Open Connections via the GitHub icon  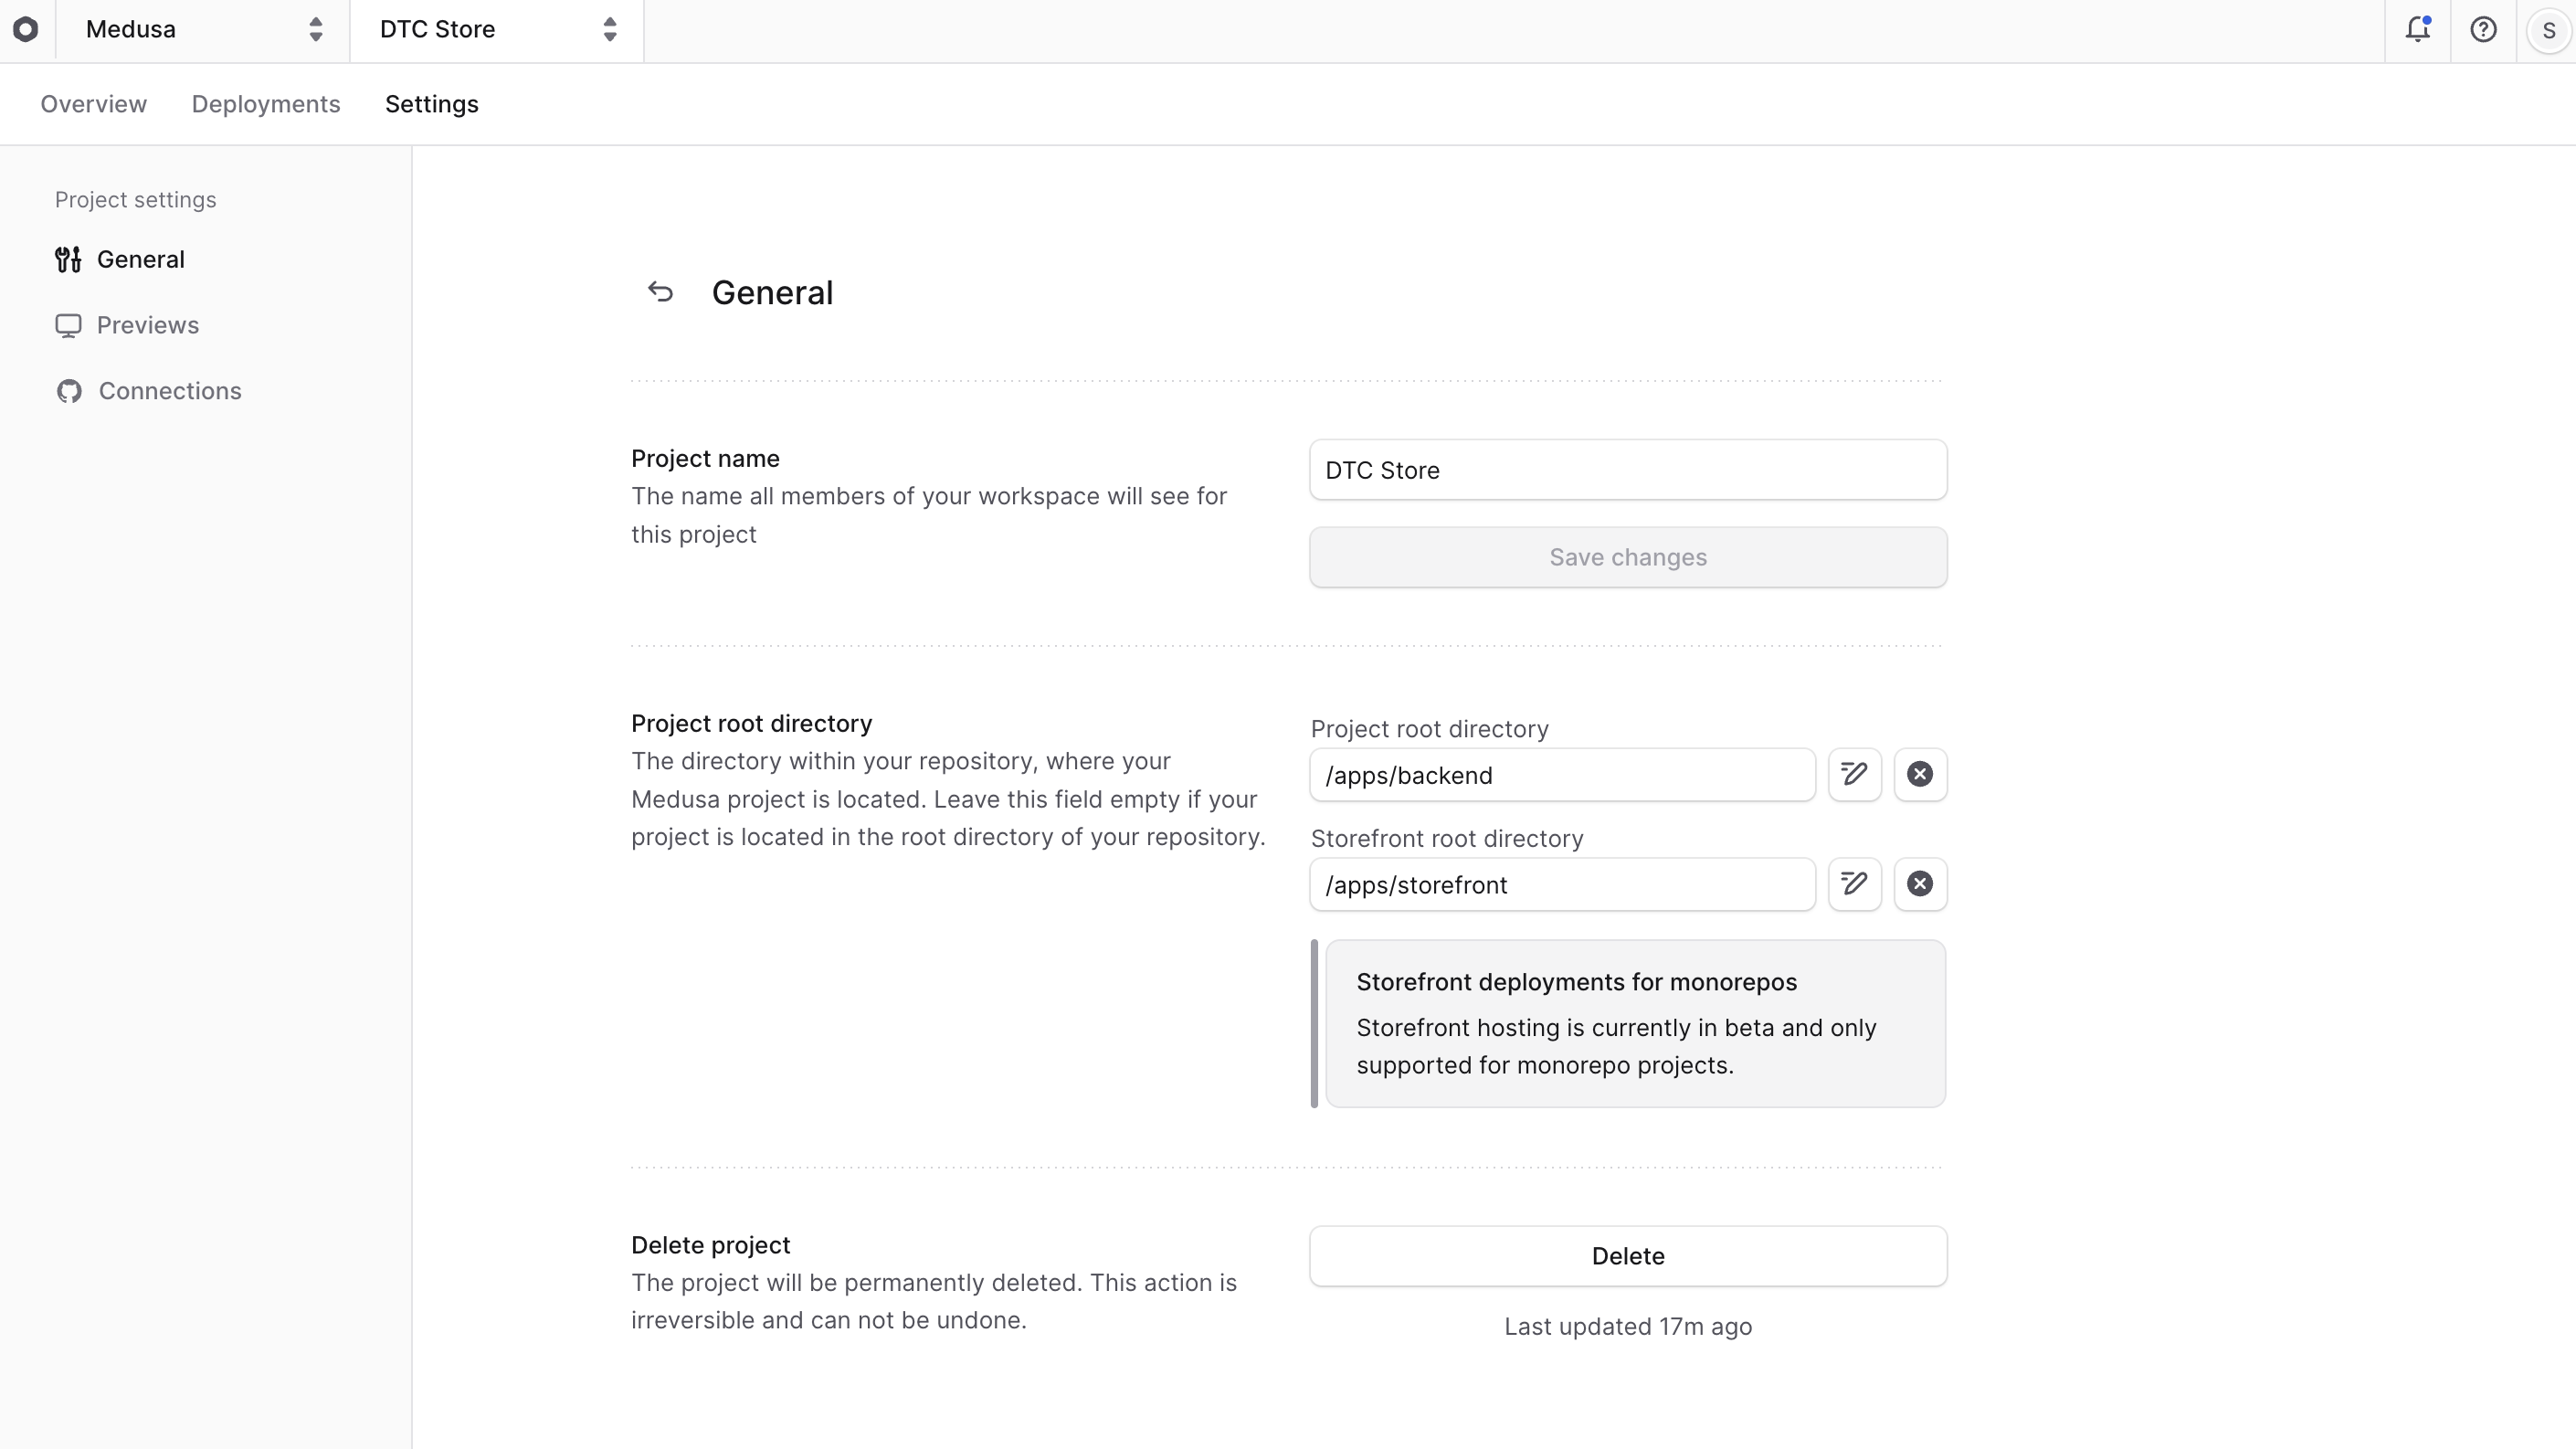[69, 391]
